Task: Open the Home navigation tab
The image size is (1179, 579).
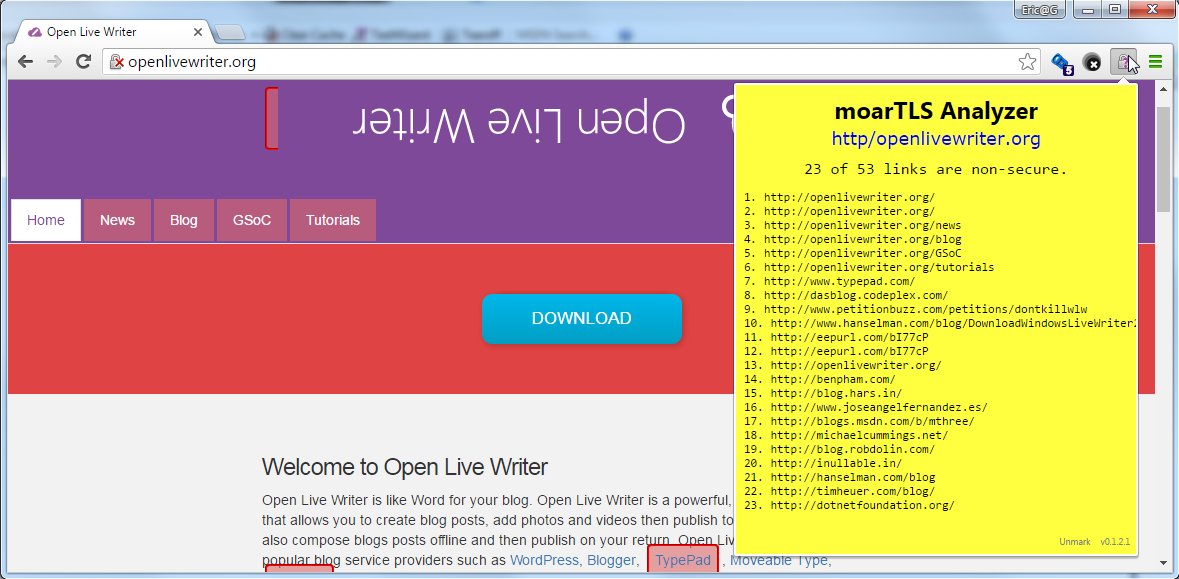Action: point(46,220)
